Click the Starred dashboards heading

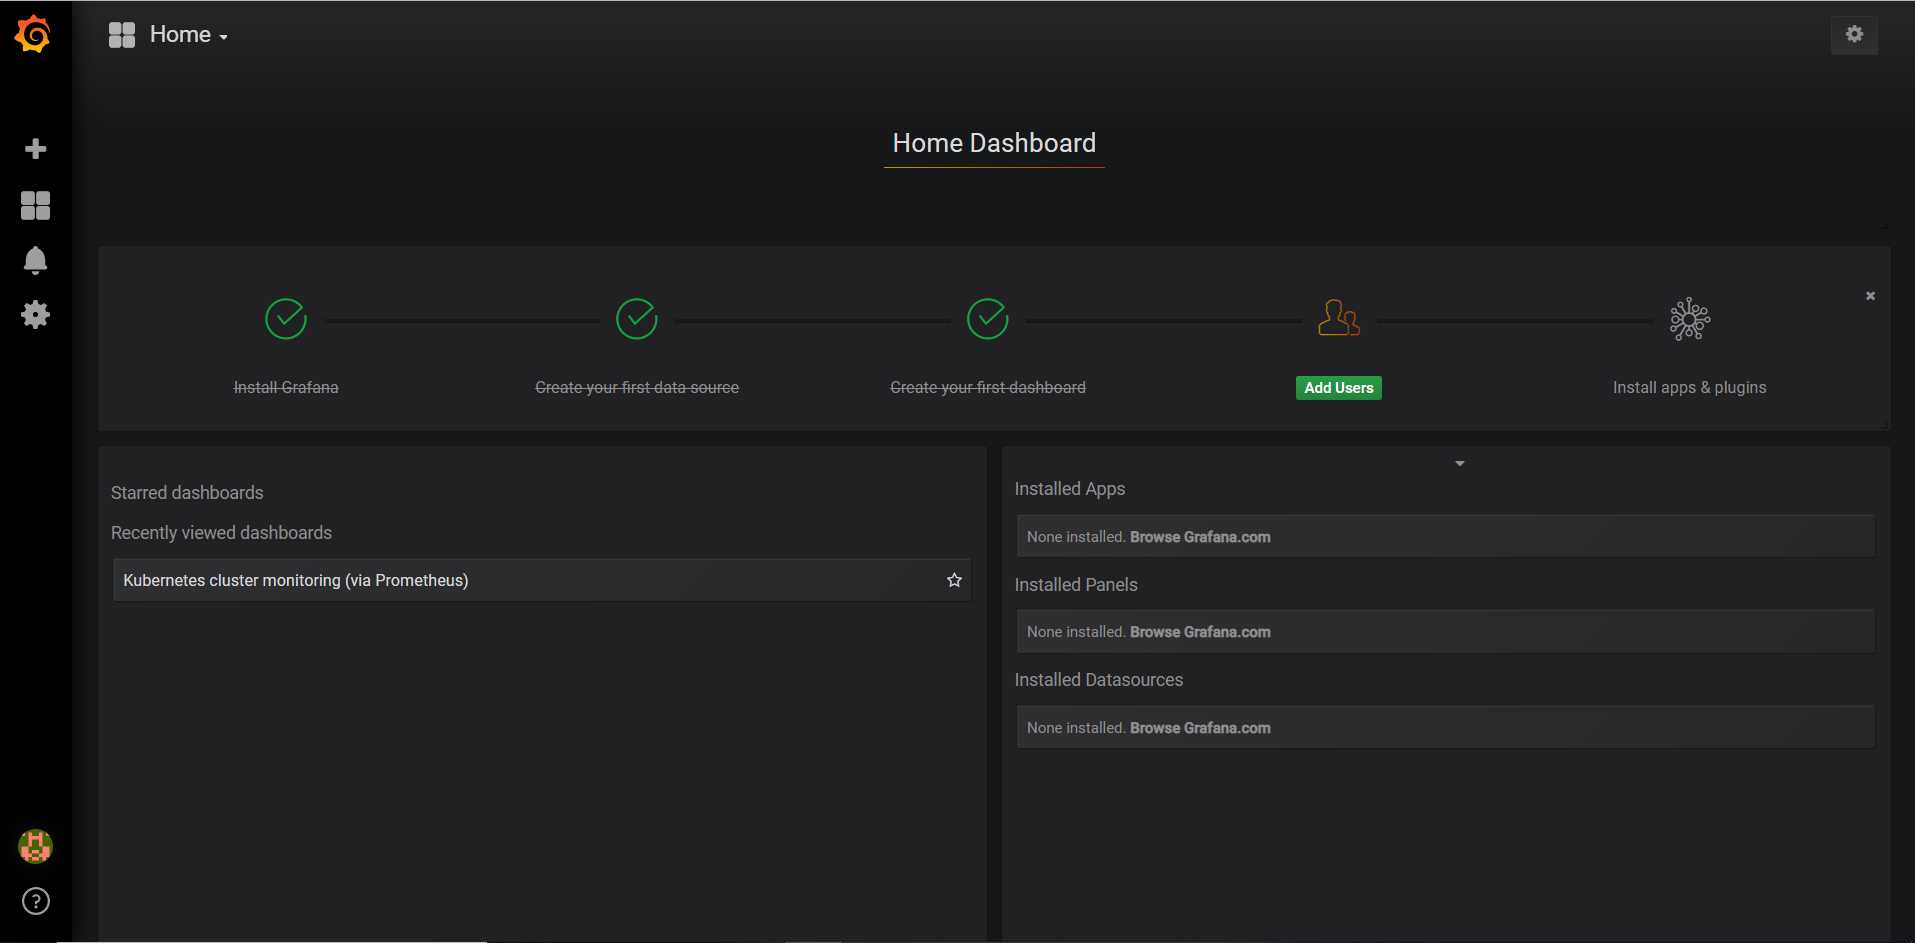coord(187,493)
